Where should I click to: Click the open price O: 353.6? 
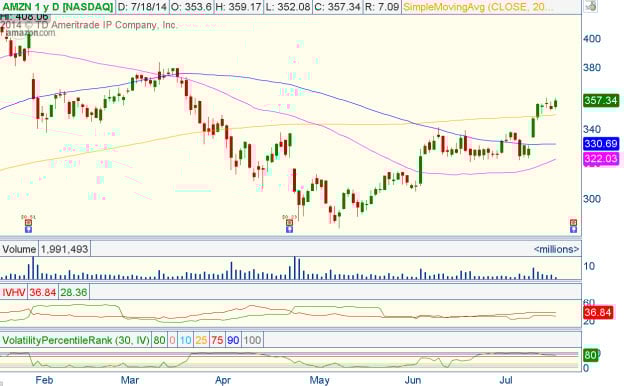[191, 7]
